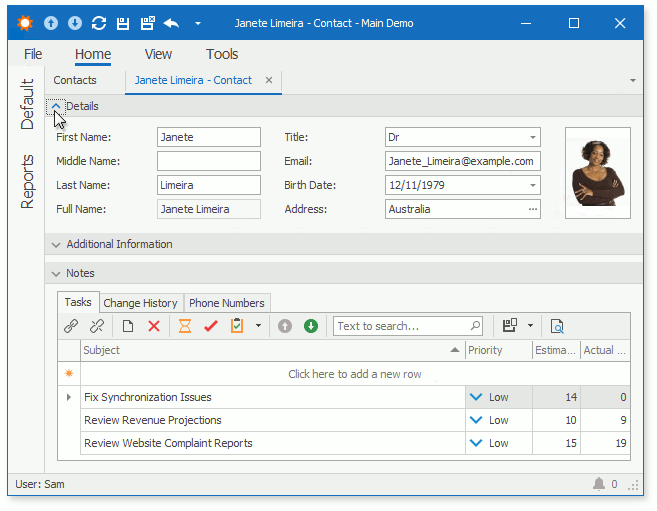The image size is (657, 511).
Task: Click the green down-arrow icon in Tasks toolbar
Action: point(311,326)
